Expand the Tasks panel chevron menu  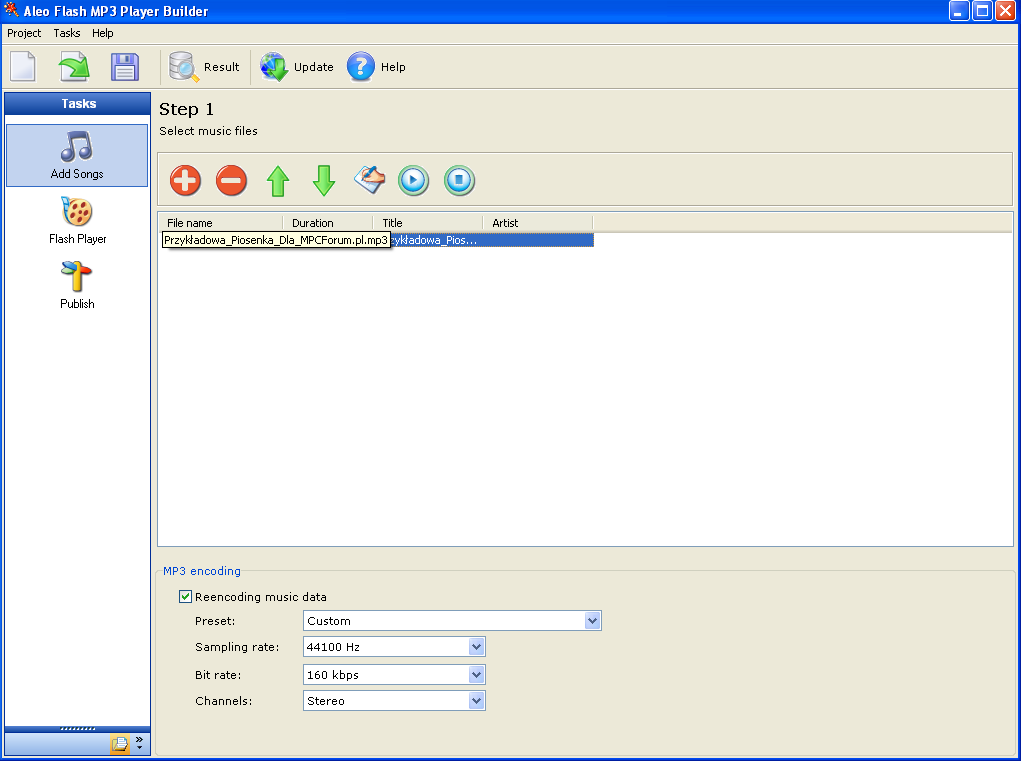click(x=139, y=743)
